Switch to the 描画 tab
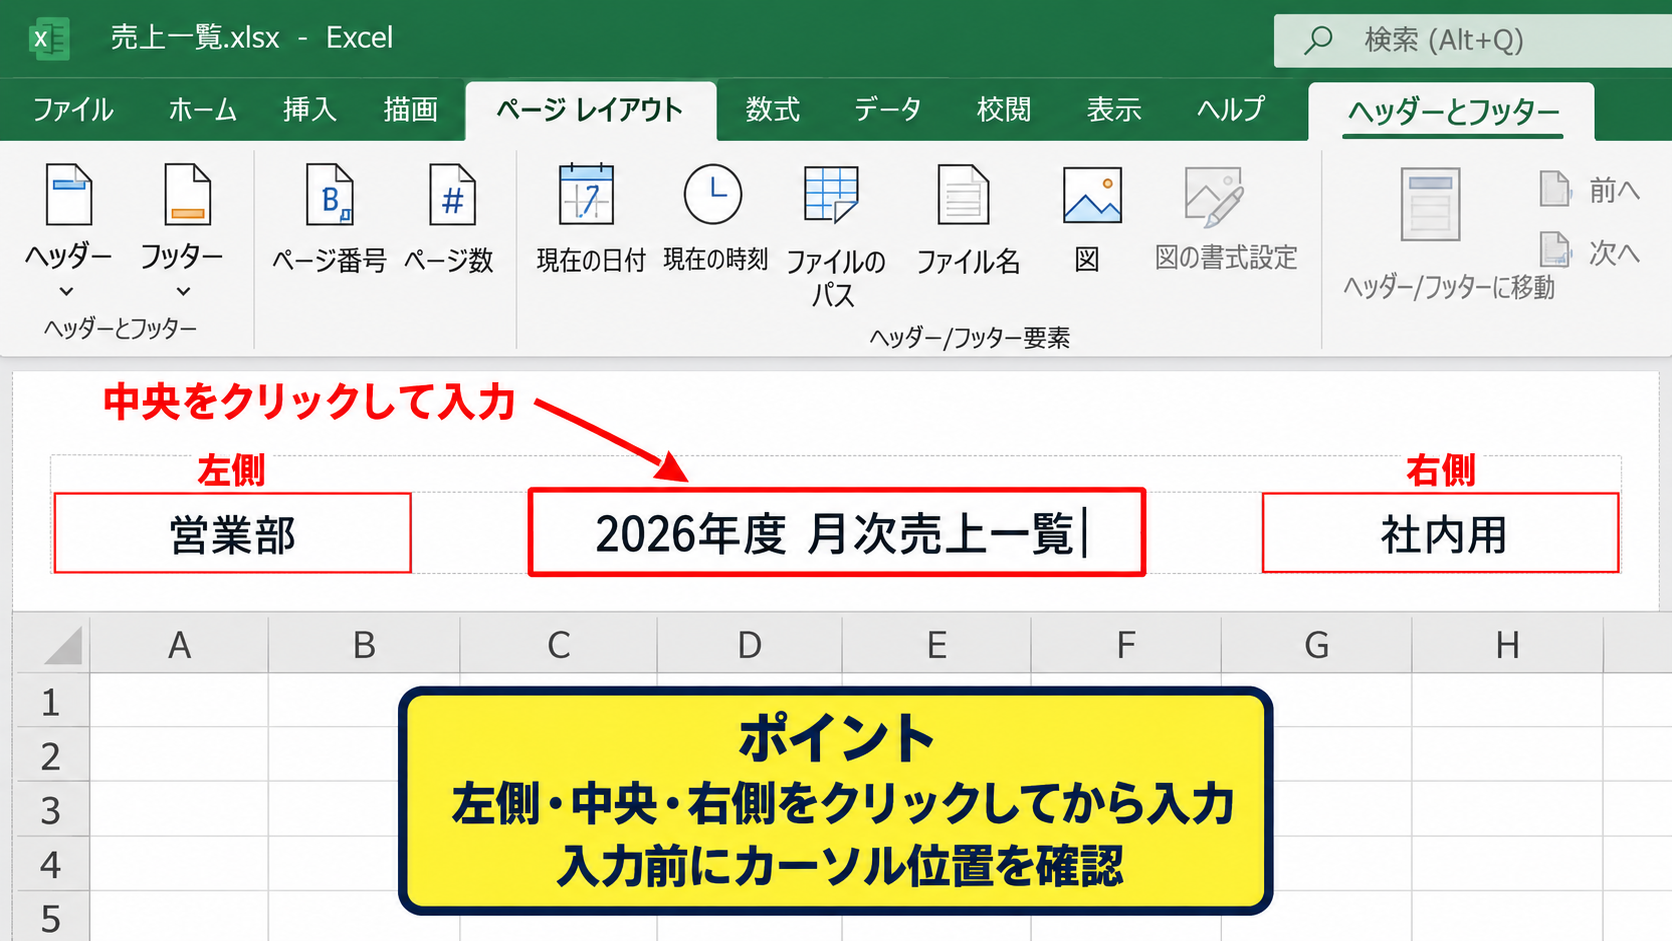 click(x=410, y=109)
